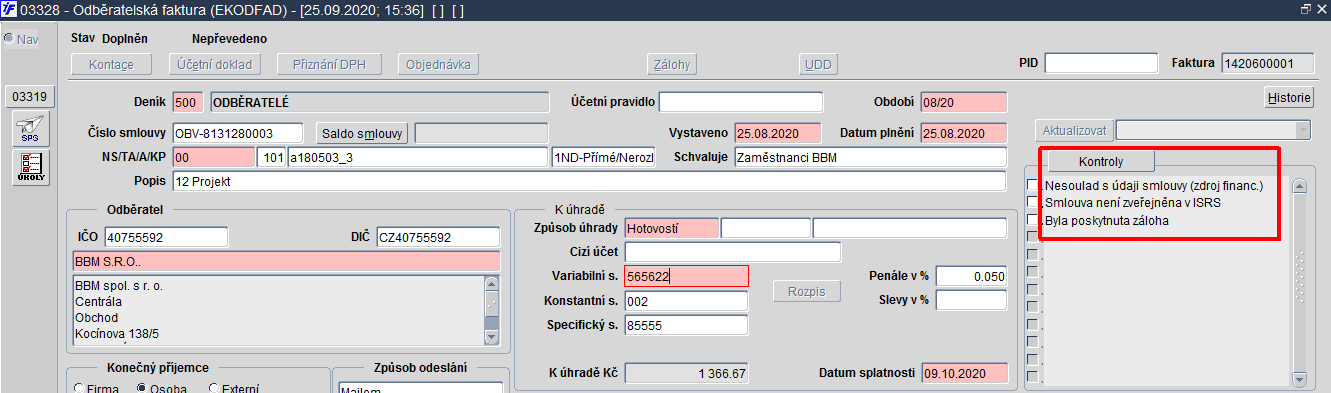
Task: Click the Variabilní s. field 565622
Action: pyautogui.click(x=686, y=276)
